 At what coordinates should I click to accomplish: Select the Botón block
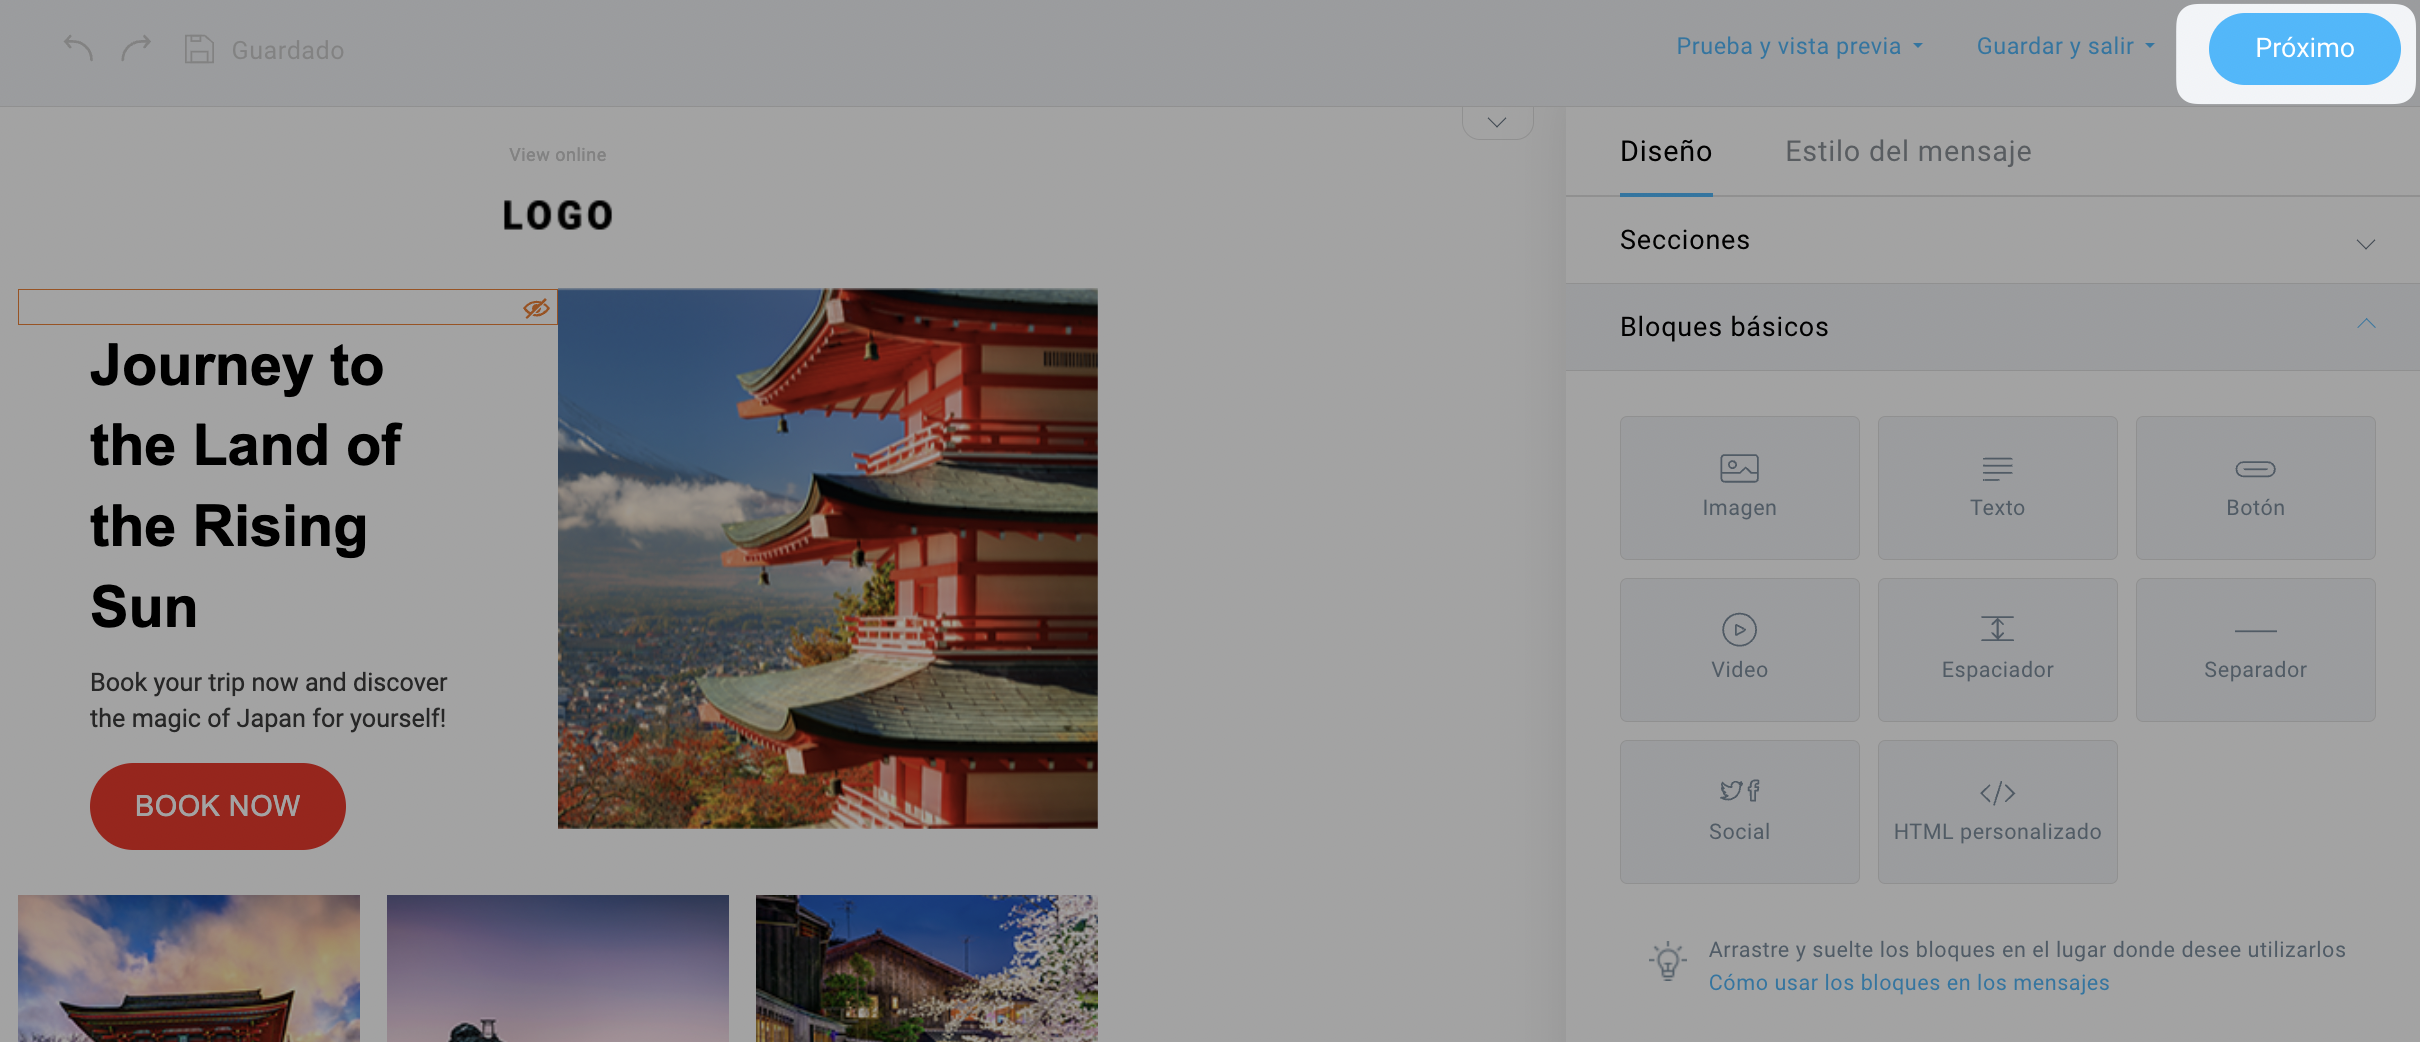click(x=2255, y=488)
